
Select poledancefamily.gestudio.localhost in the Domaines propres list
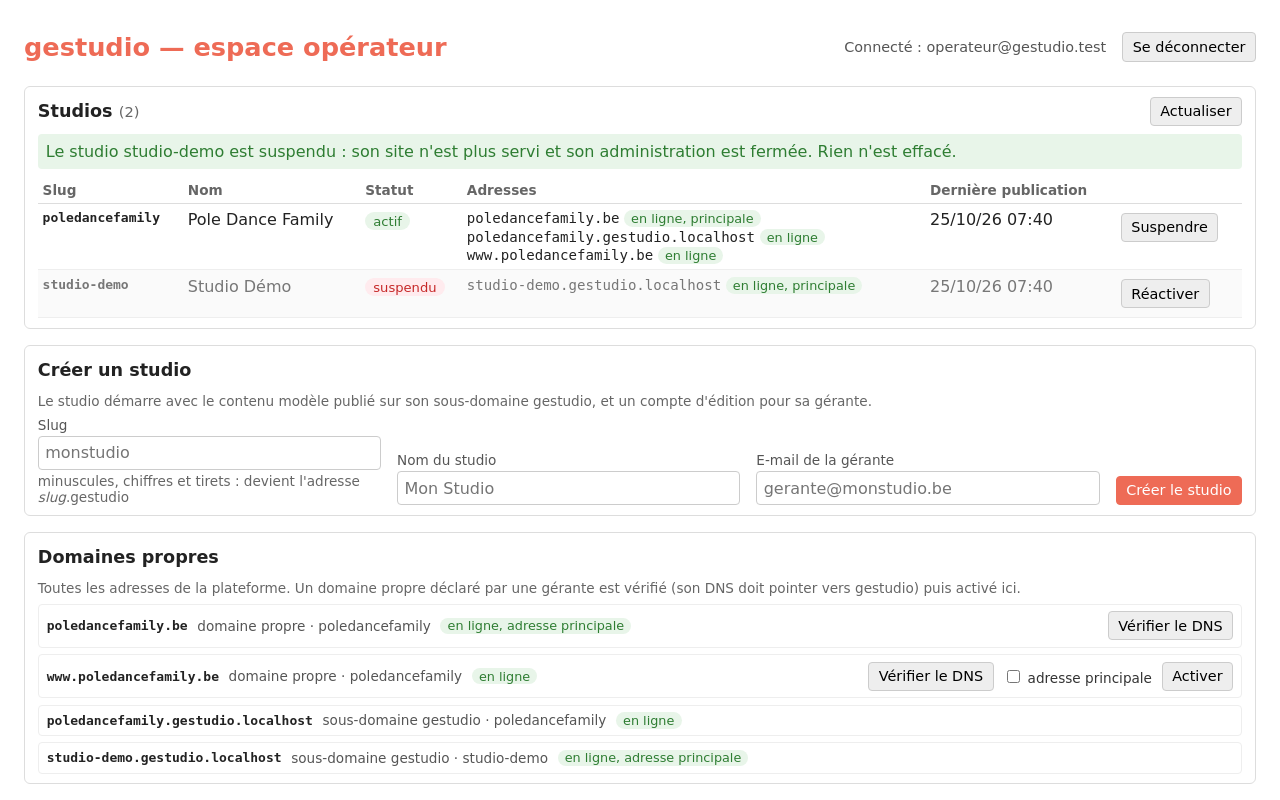pos(180,720)
